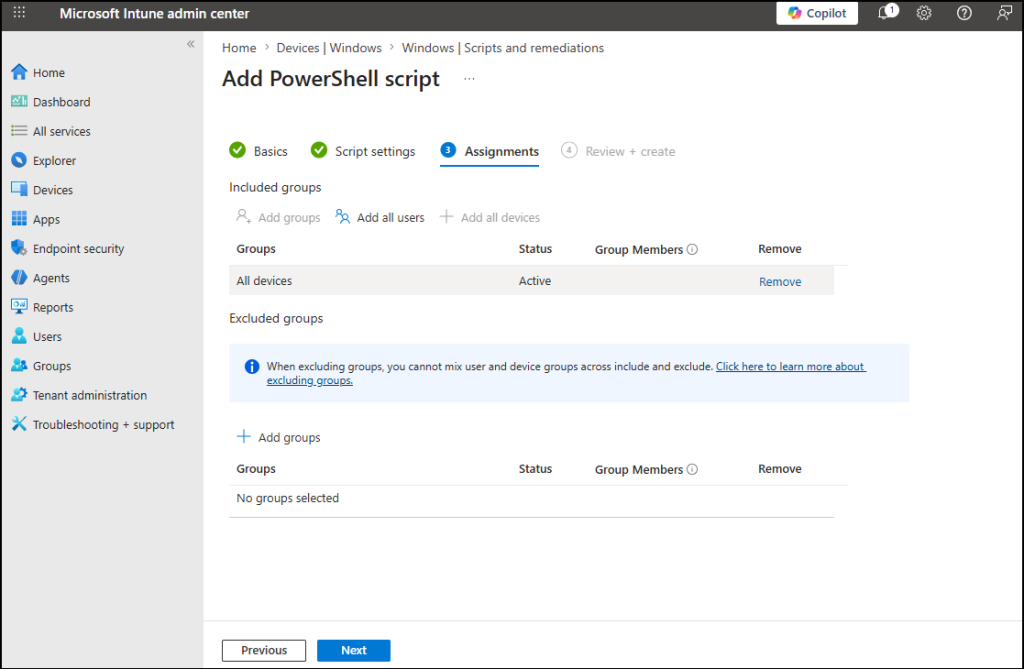The height and width of the screenshot is (669, 1024).
Task: Collapse the left navigation pane
Action: click(x=191, y=44)
